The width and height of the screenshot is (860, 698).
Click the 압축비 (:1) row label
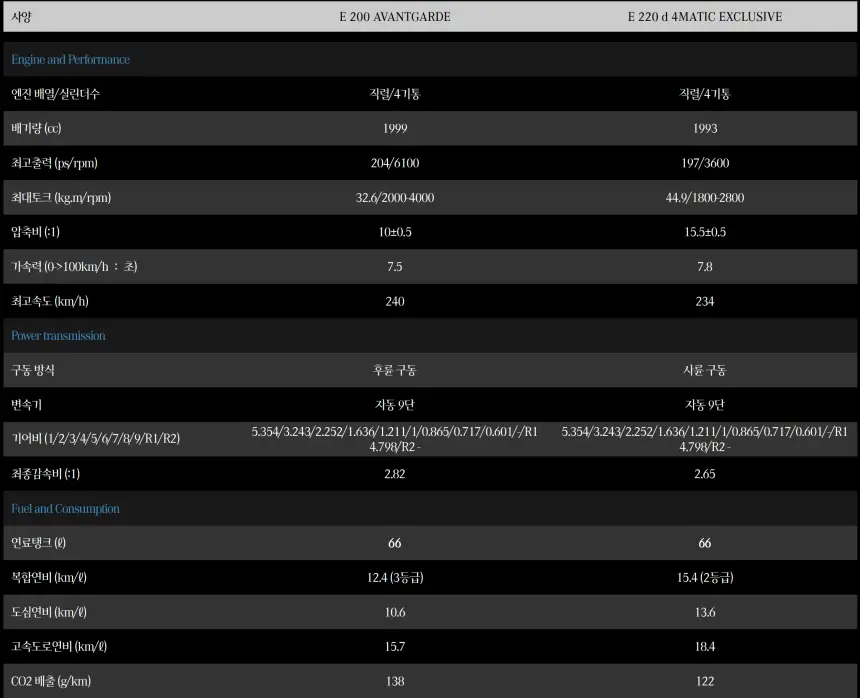35,232
